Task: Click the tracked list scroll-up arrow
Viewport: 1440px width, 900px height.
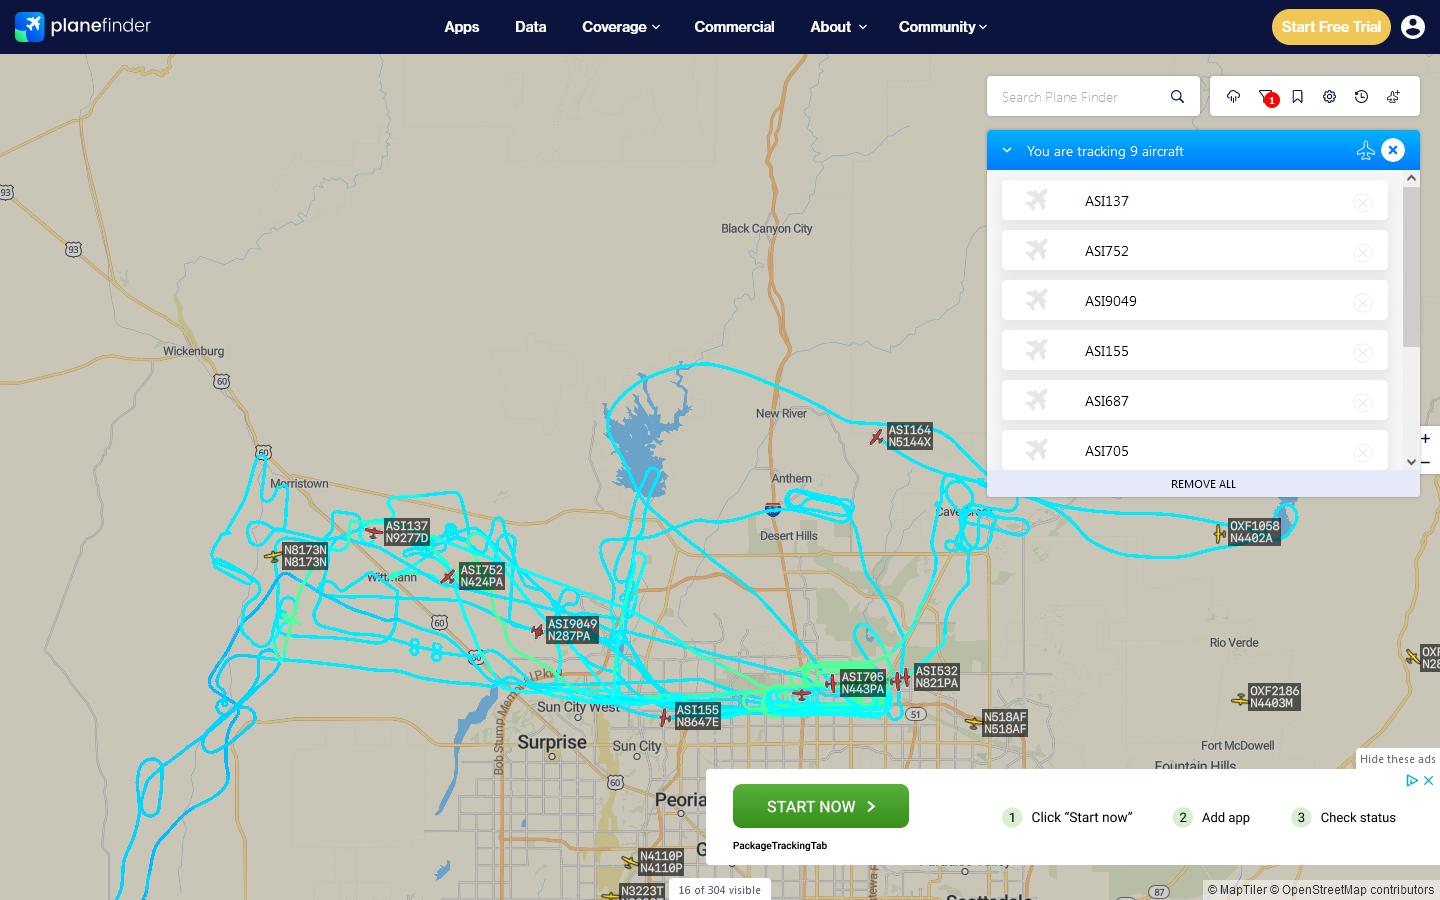Action: click(1411, 178)
